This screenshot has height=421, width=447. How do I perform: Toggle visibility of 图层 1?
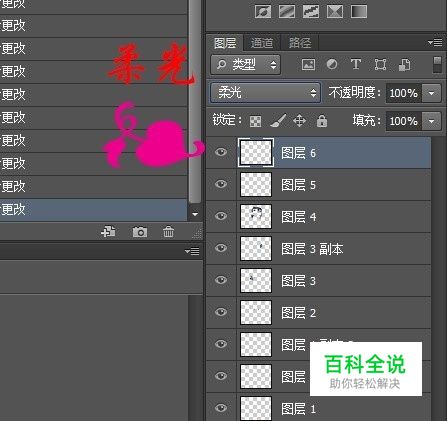[221, 408]
